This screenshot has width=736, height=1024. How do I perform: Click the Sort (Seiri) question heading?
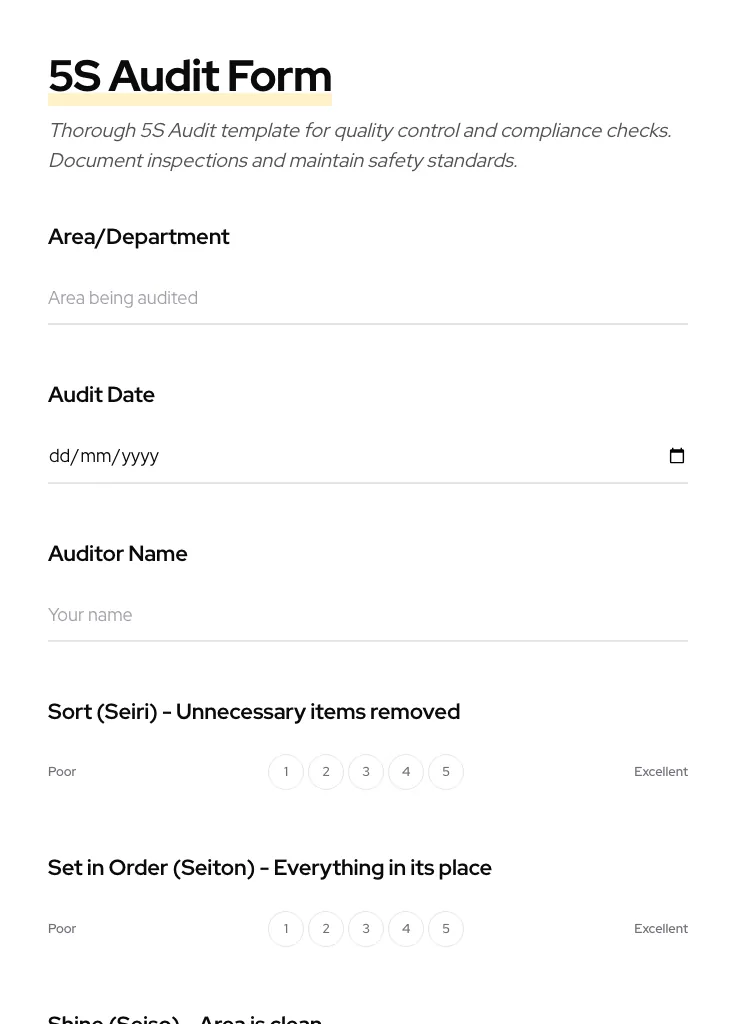coord(254,711)
